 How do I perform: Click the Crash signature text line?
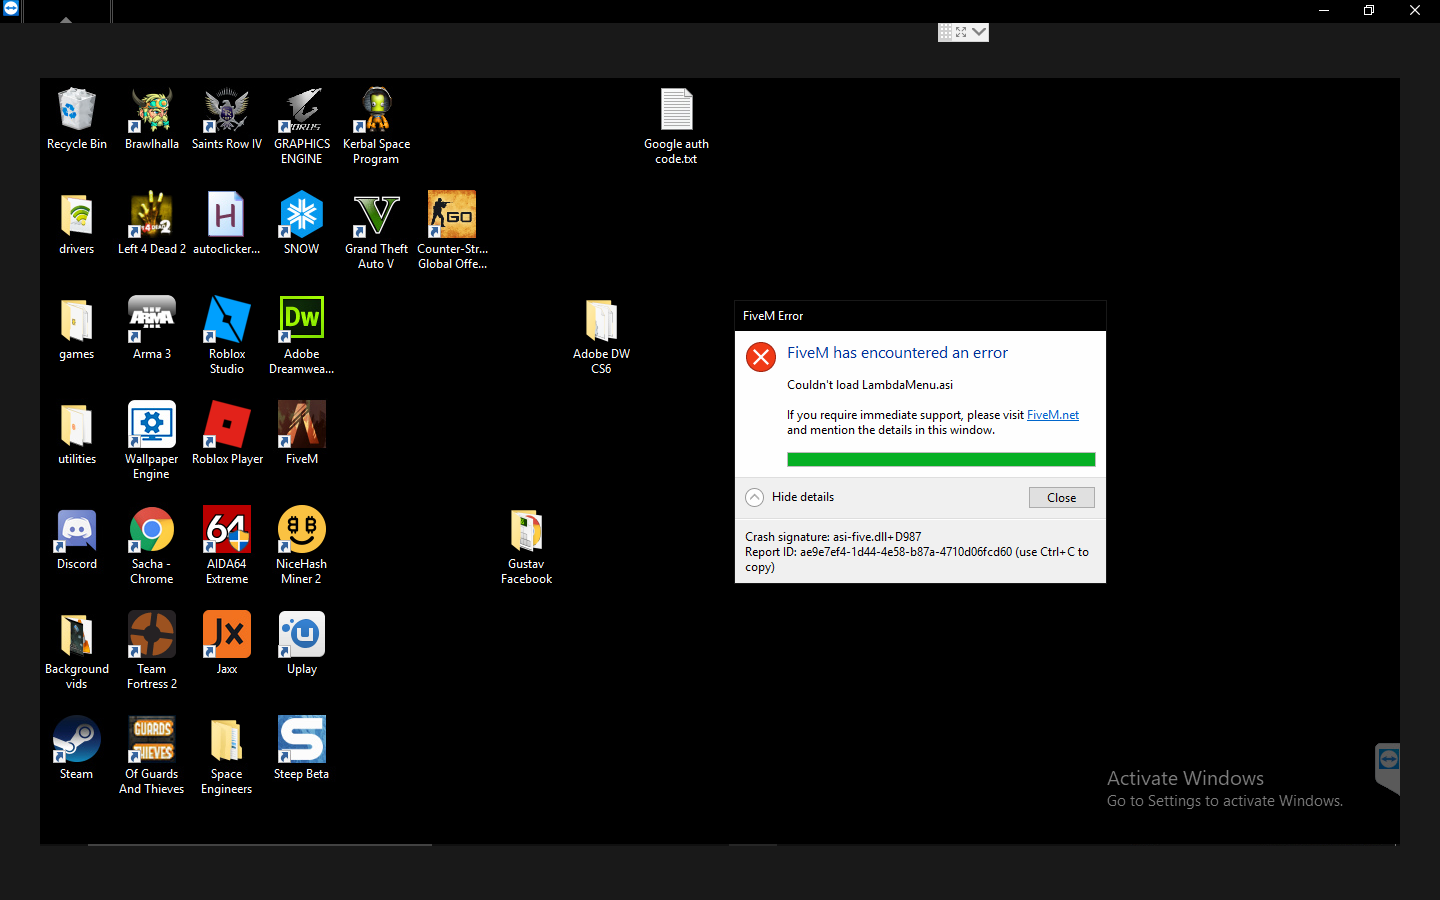pos(833,537)
